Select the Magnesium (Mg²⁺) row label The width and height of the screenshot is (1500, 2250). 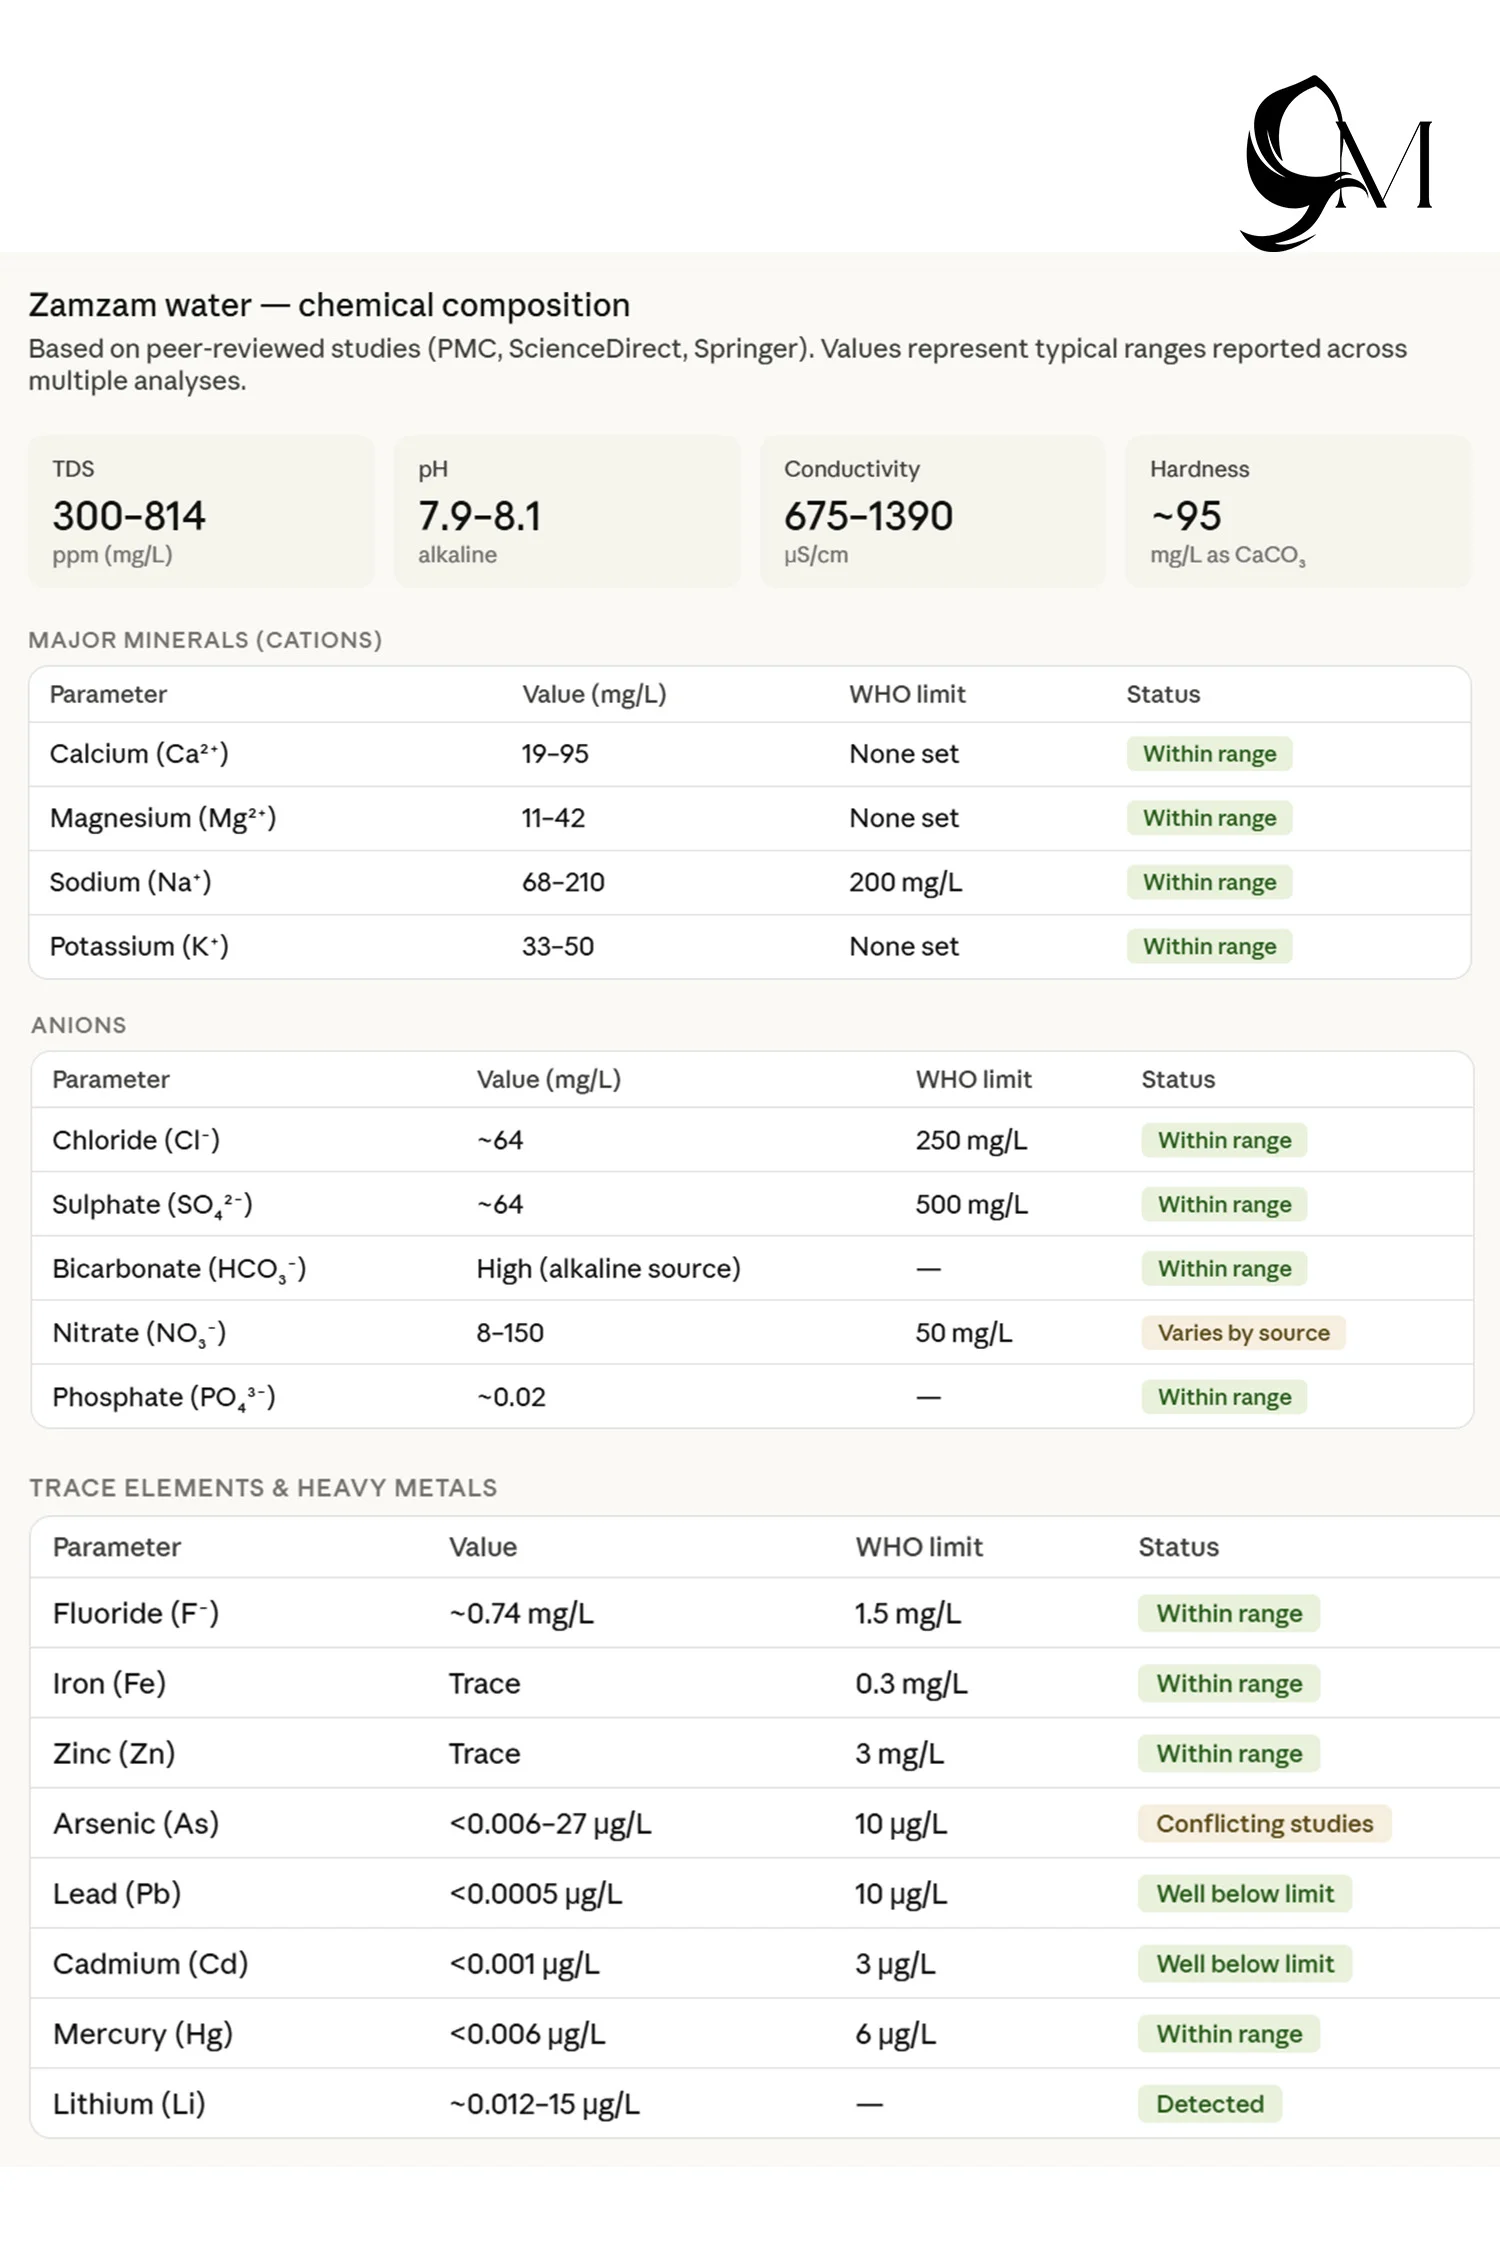163,818
